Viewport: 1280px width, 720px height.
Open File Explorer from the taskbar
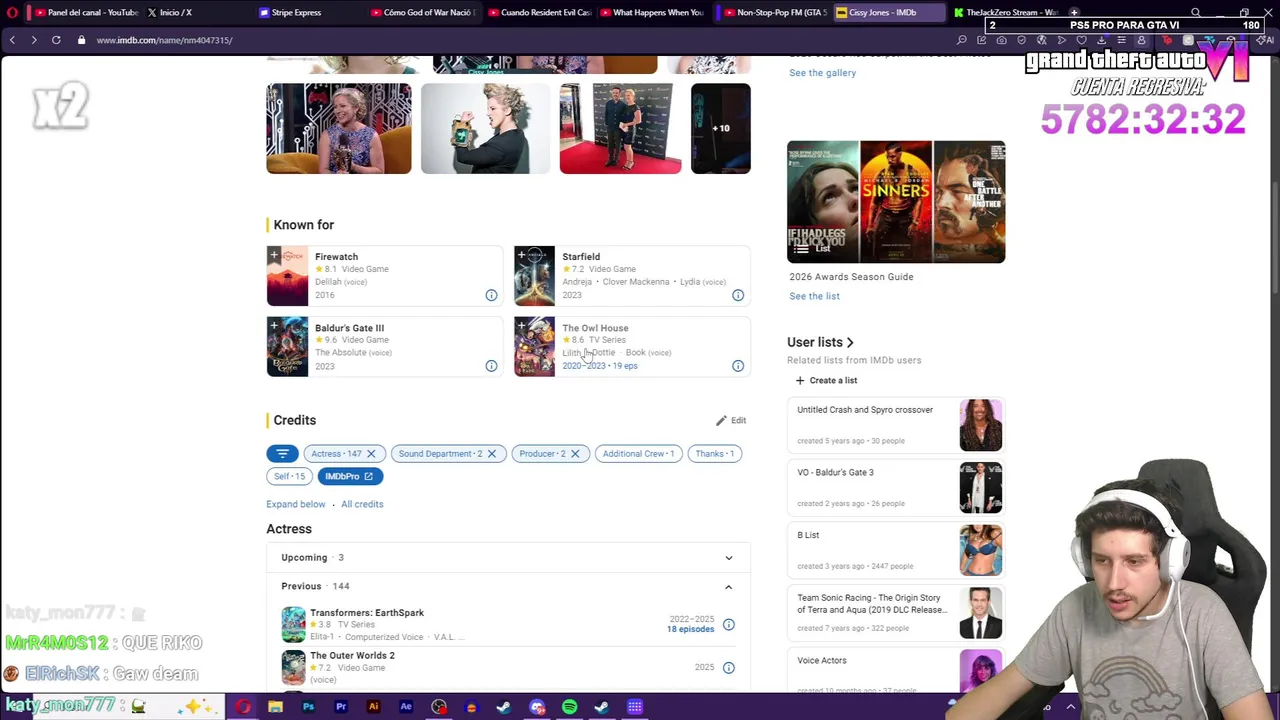point(275,707)
